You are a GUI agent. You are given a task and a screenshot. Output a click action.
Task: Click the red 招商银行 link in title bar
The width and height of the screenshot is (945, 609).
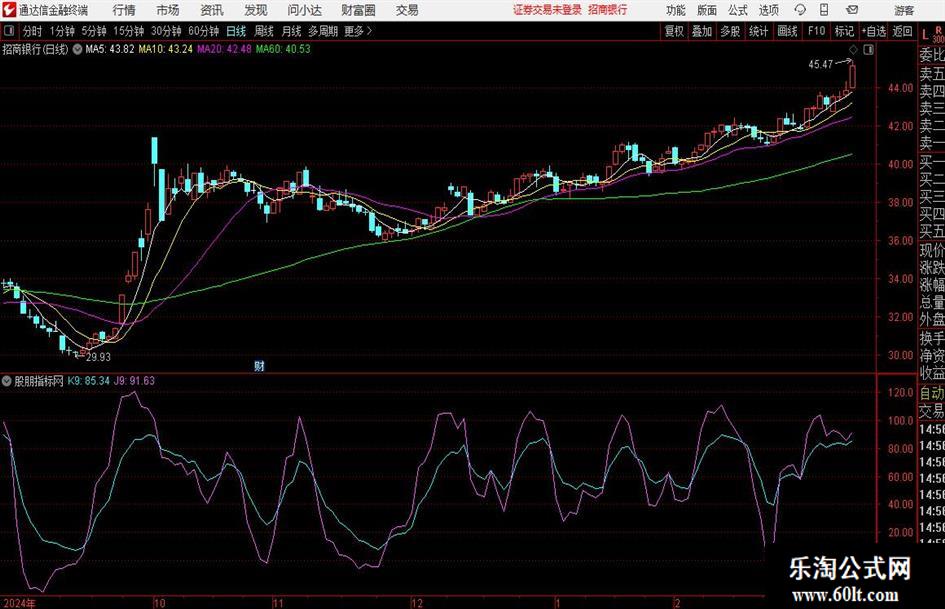pyautogui.click(x=608, y=10)
